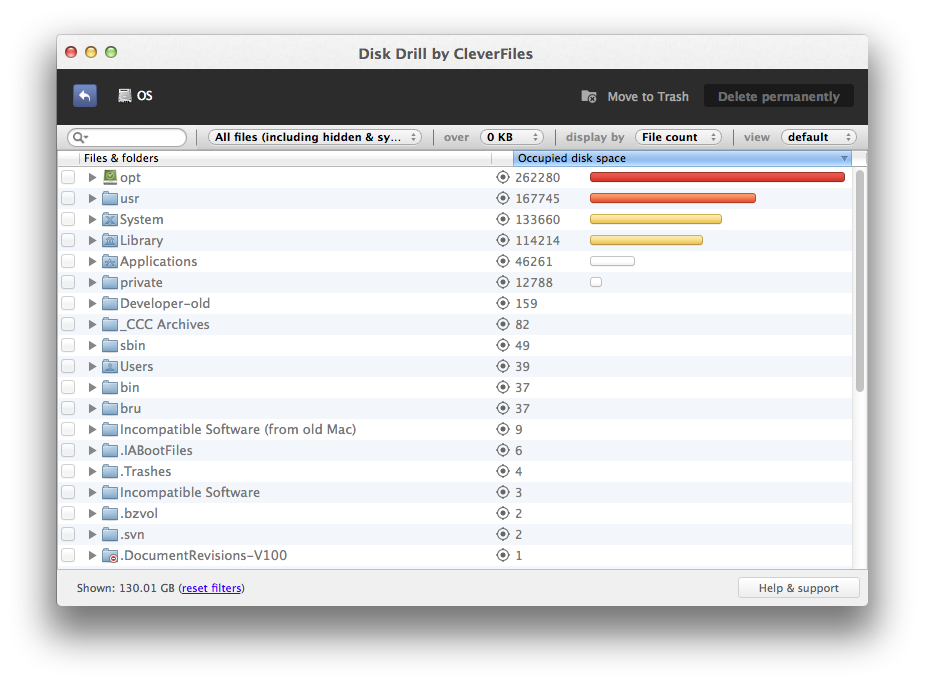
Task: Click the reset filters link
Action: pyautogui.click(x=211, y=588)
